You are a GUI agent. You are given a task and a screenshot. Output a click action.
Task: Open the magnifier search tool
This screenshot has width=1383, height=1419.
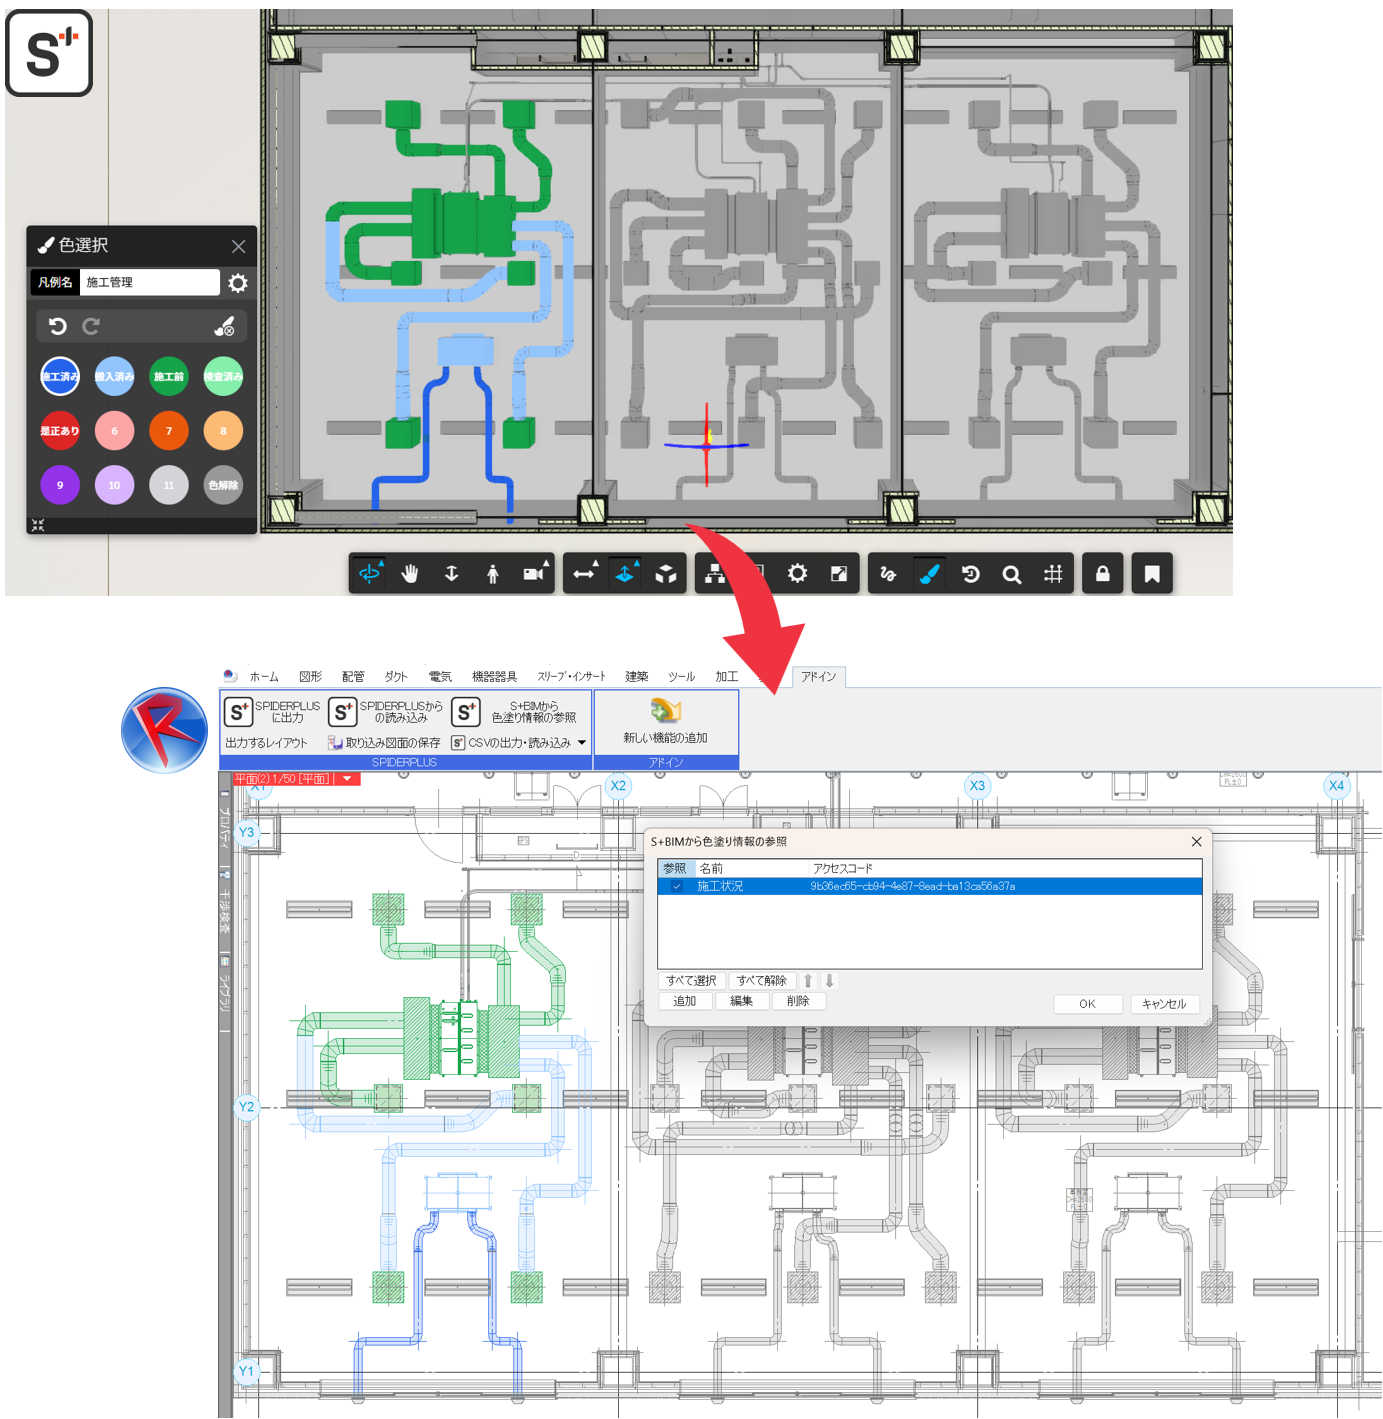(x=1012, y=574)
